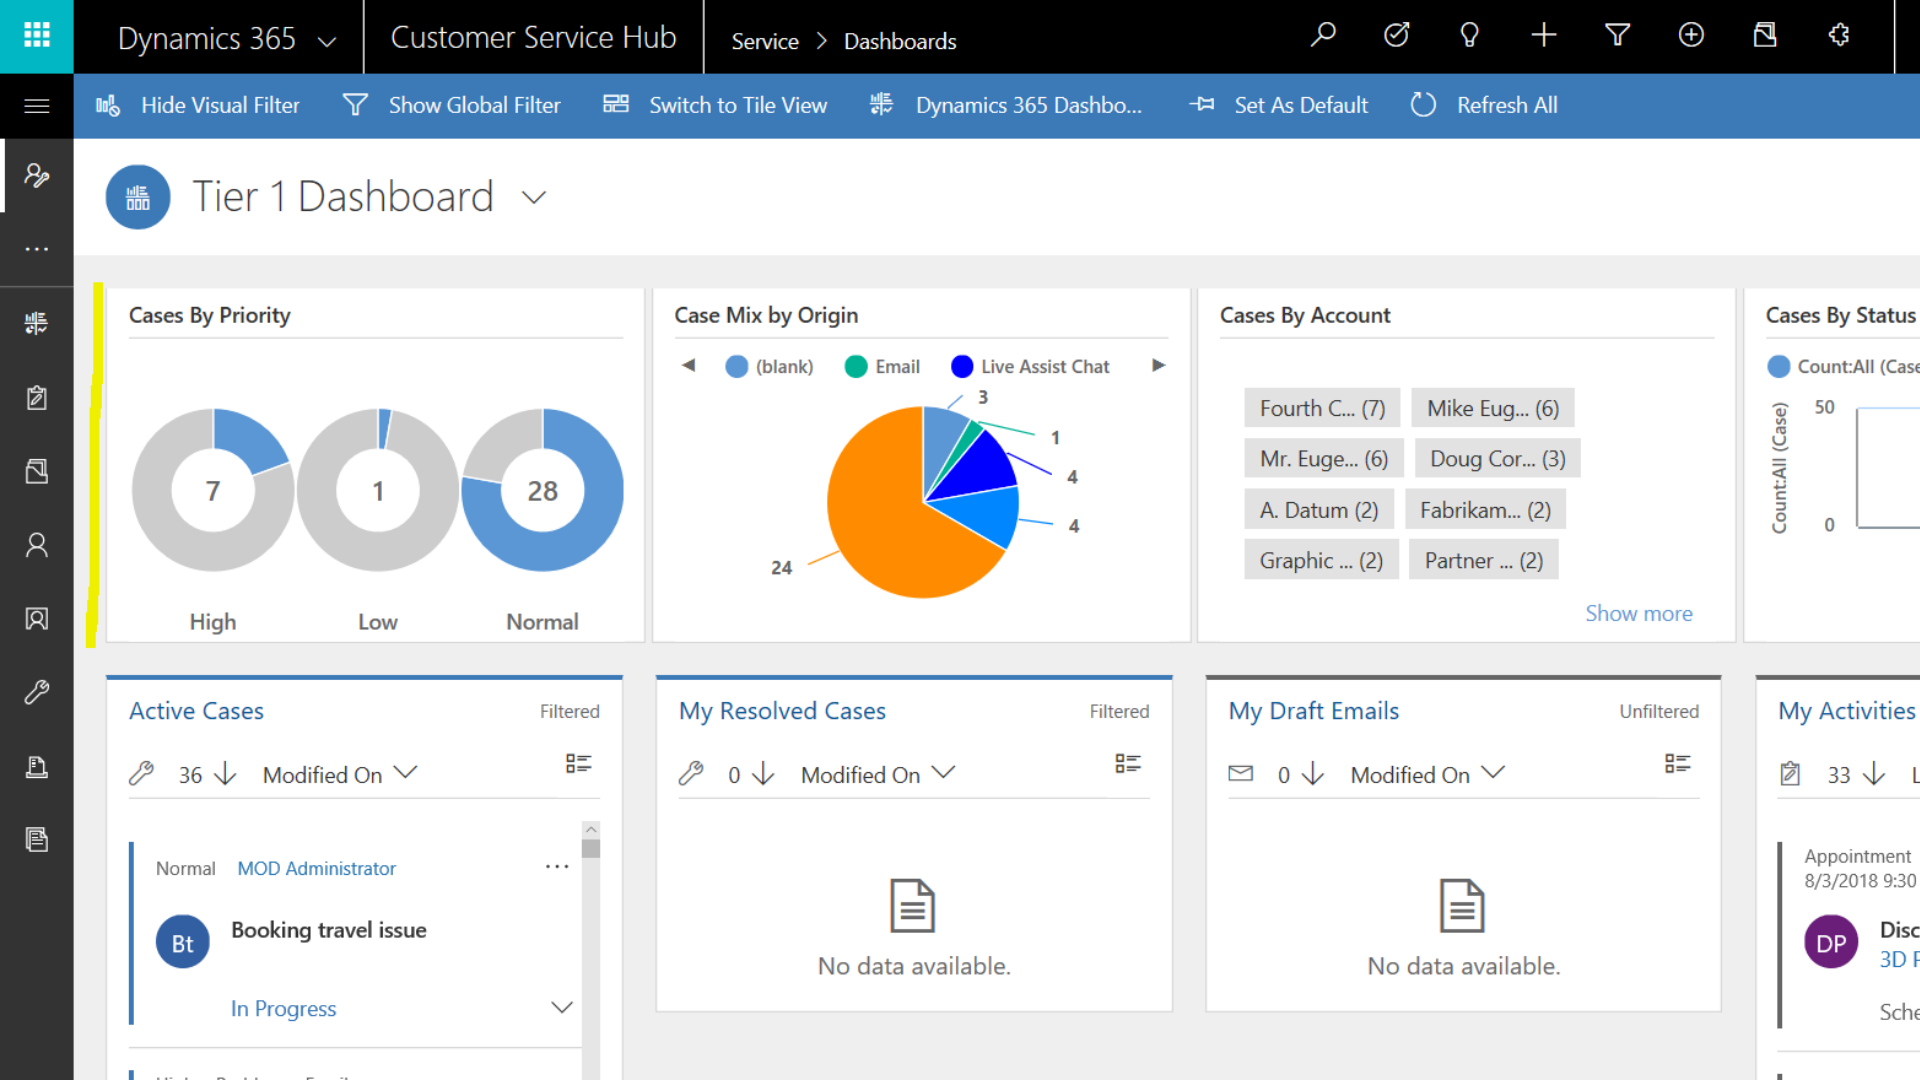Click the Tier 1 Dashboard round icon
The width and height of the screenshot is (1920, 1080).
[138, 197]
